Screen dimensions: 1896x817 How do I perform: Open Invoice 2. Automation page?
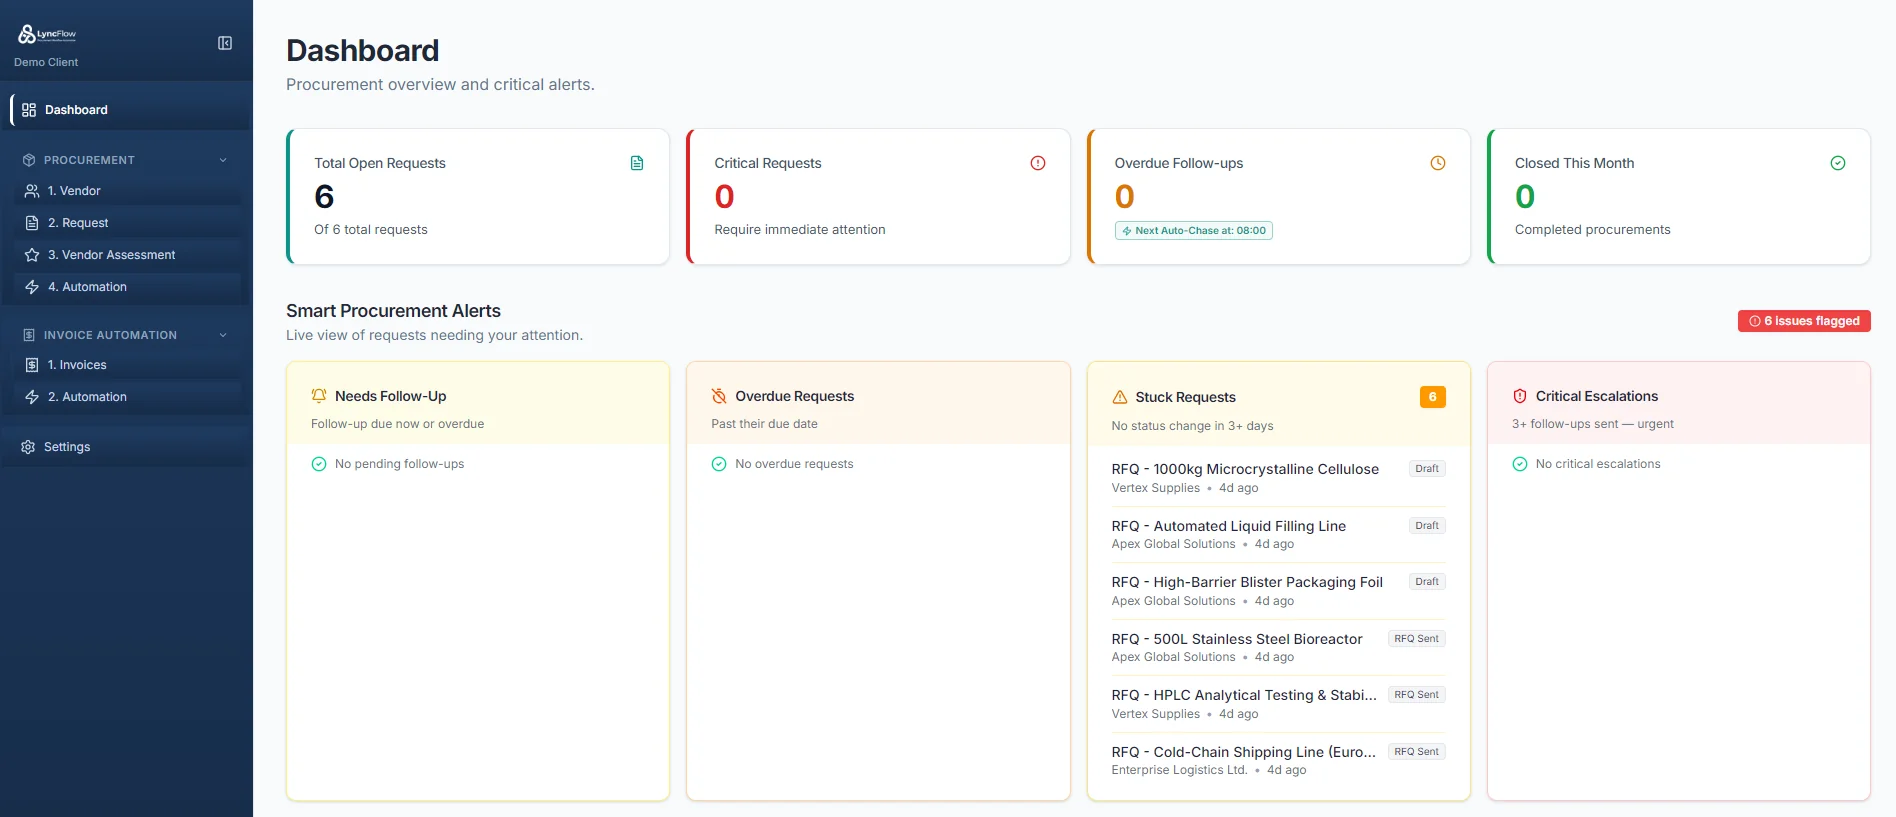pyautogui.click(x=129, y=397)
